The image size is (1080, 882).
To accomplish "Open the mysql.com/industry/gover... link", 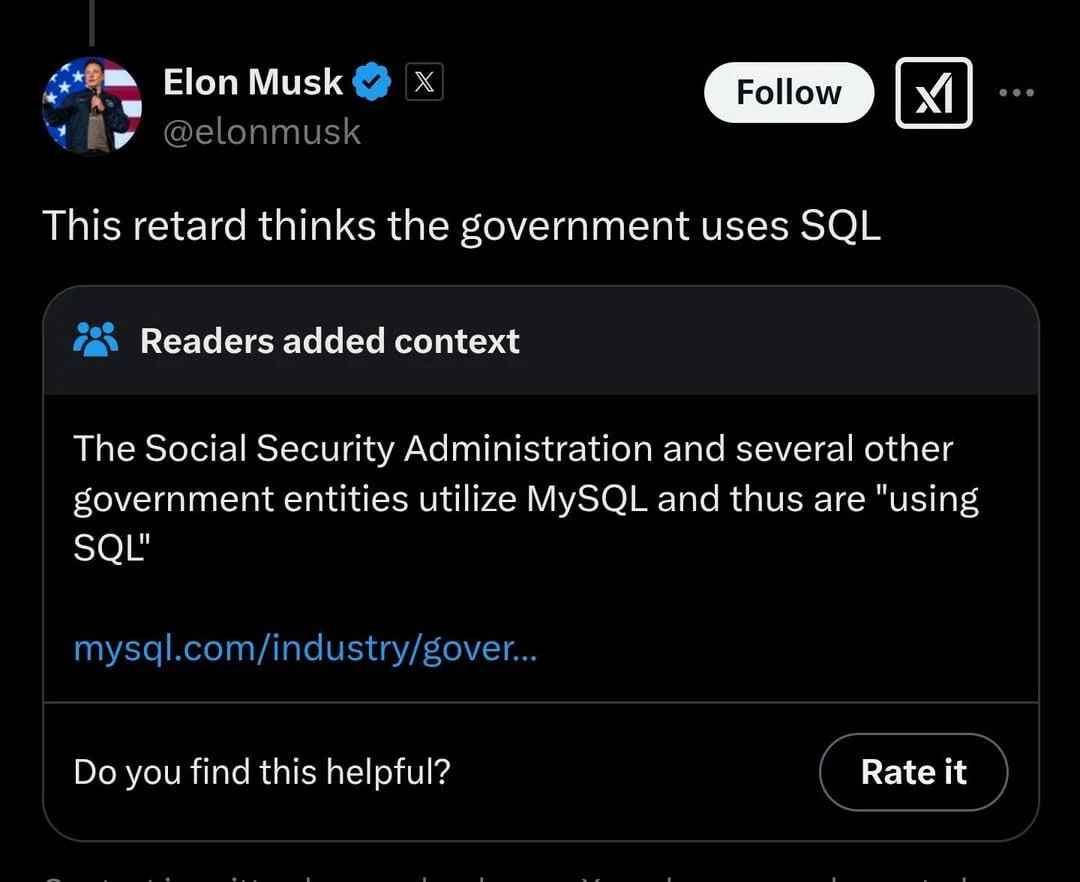I will (305, 650).
